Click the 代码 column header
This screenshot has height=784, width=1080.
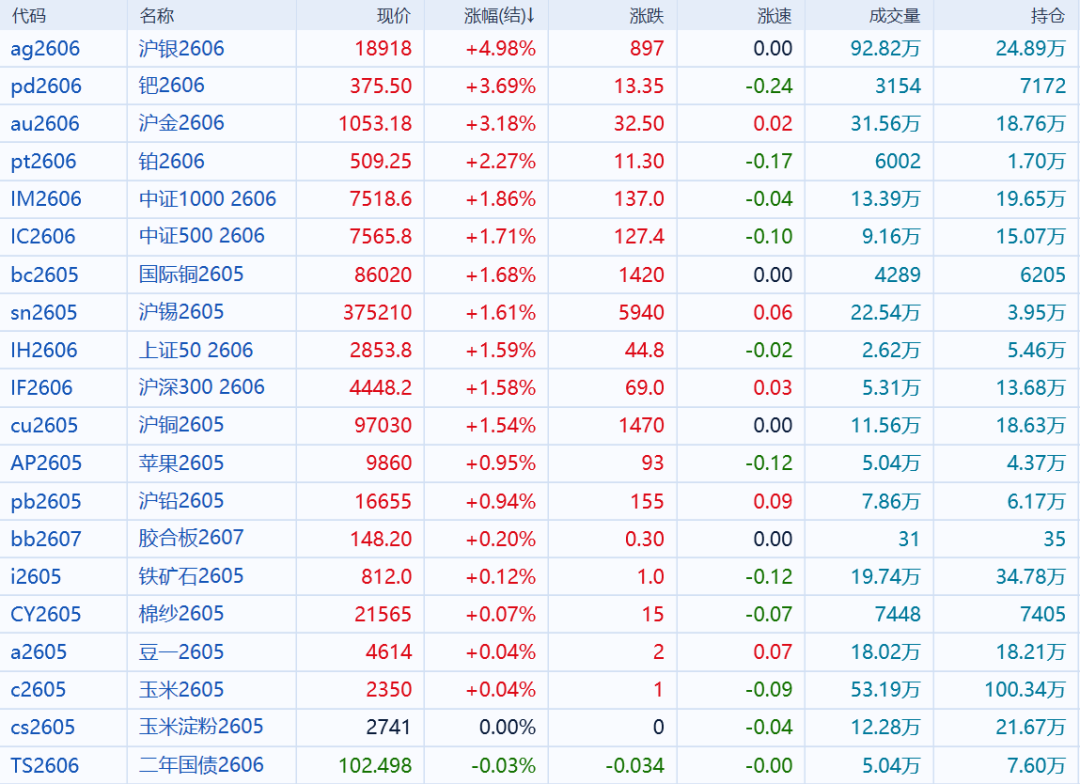click(x=29, y=16)
